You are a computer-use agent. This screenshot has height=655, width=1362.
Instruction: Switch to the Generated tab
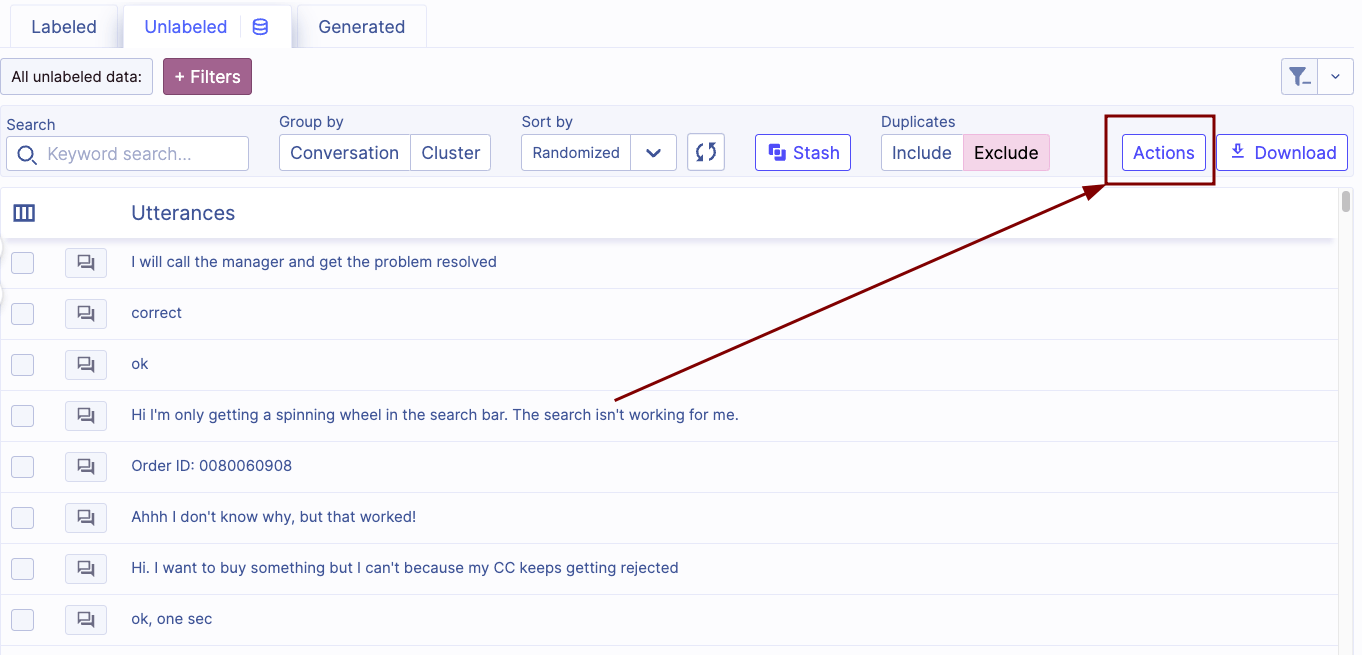(361, 27)
